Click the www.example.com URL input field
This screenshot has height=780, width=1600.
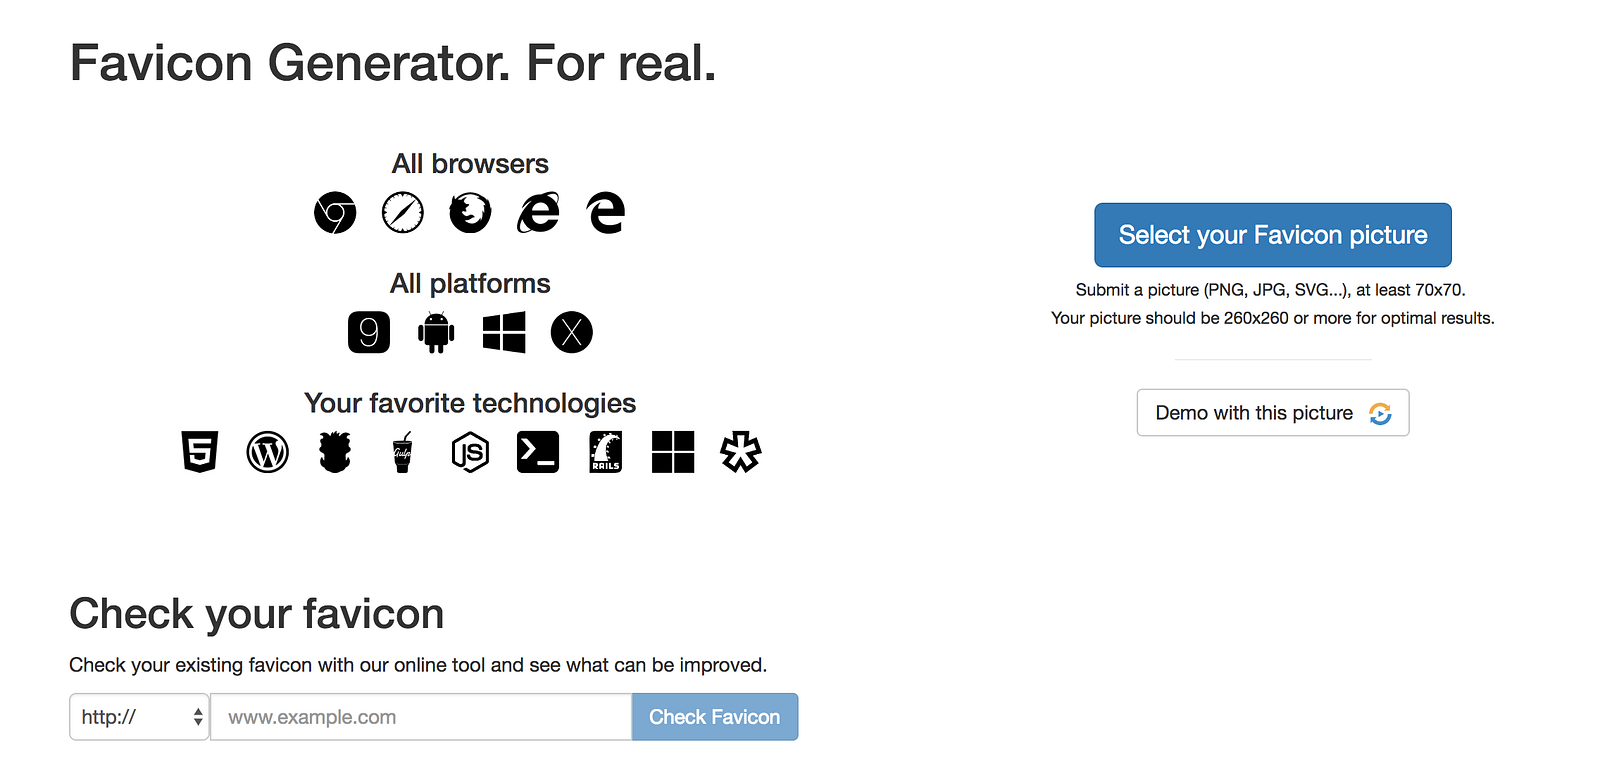click(x=421, y=717)
